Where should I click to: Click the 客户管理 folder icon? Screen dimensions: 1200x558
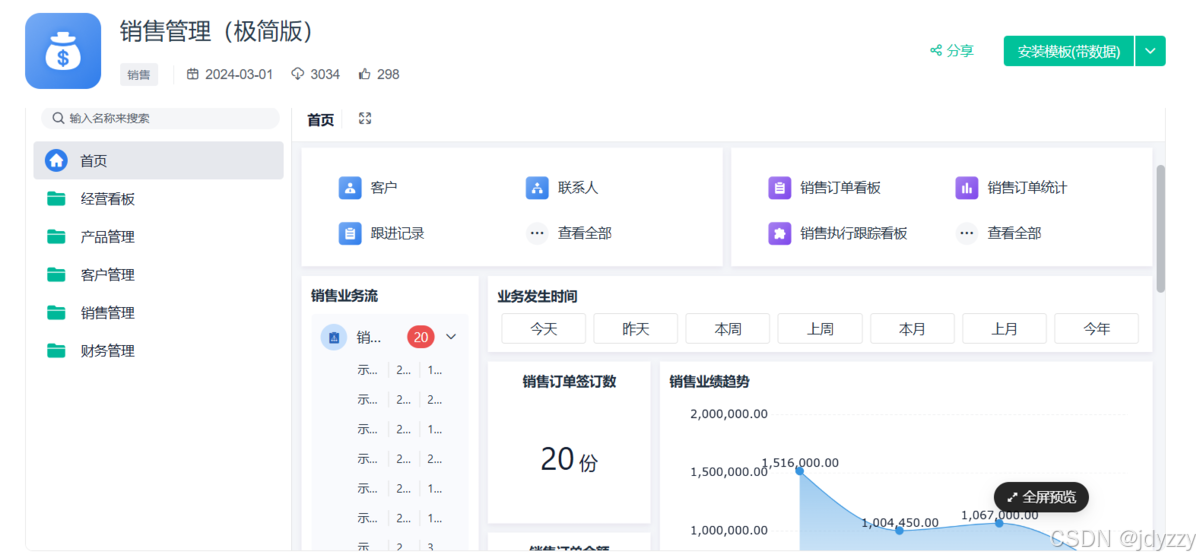click(x=56, y=274)
